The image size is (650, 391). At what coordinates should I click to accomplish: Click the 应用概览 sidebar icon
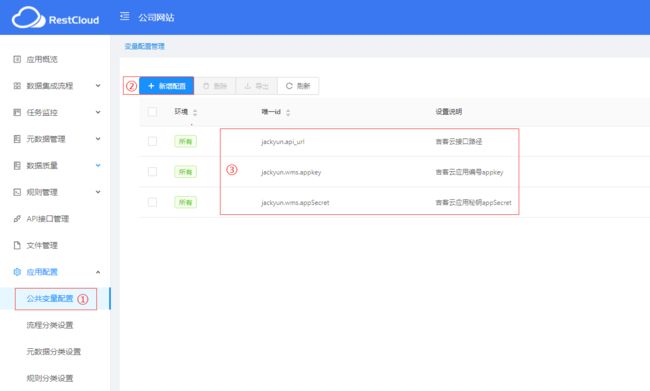17,59
